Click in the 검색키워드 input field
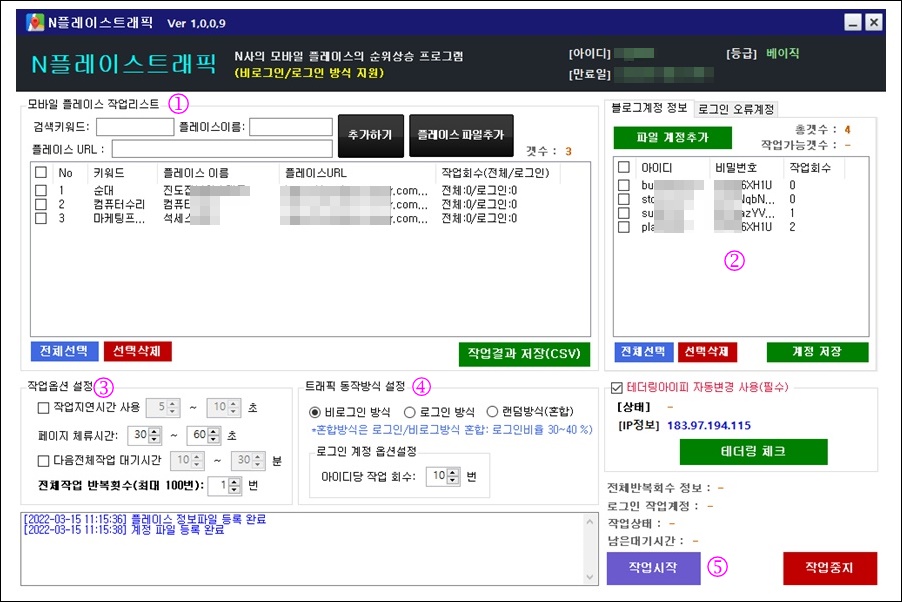The image size is (902, 602). (x=135, y=127)
